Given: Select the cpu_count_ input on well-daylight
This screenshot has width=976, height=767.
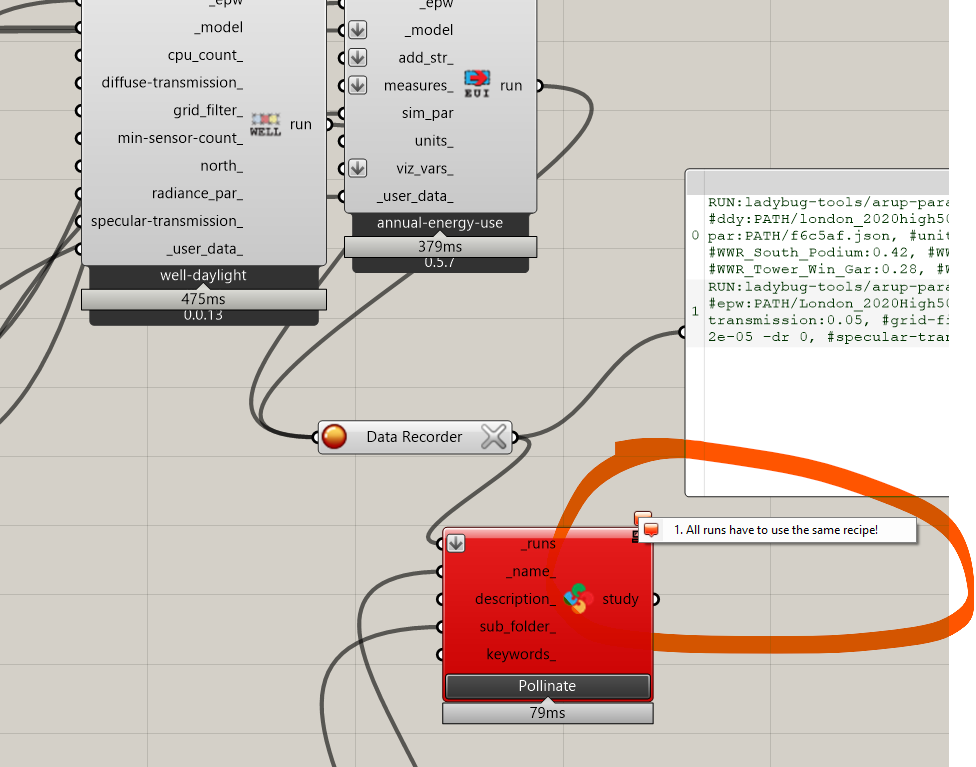Looking at the screenshot, I should 205,55.
